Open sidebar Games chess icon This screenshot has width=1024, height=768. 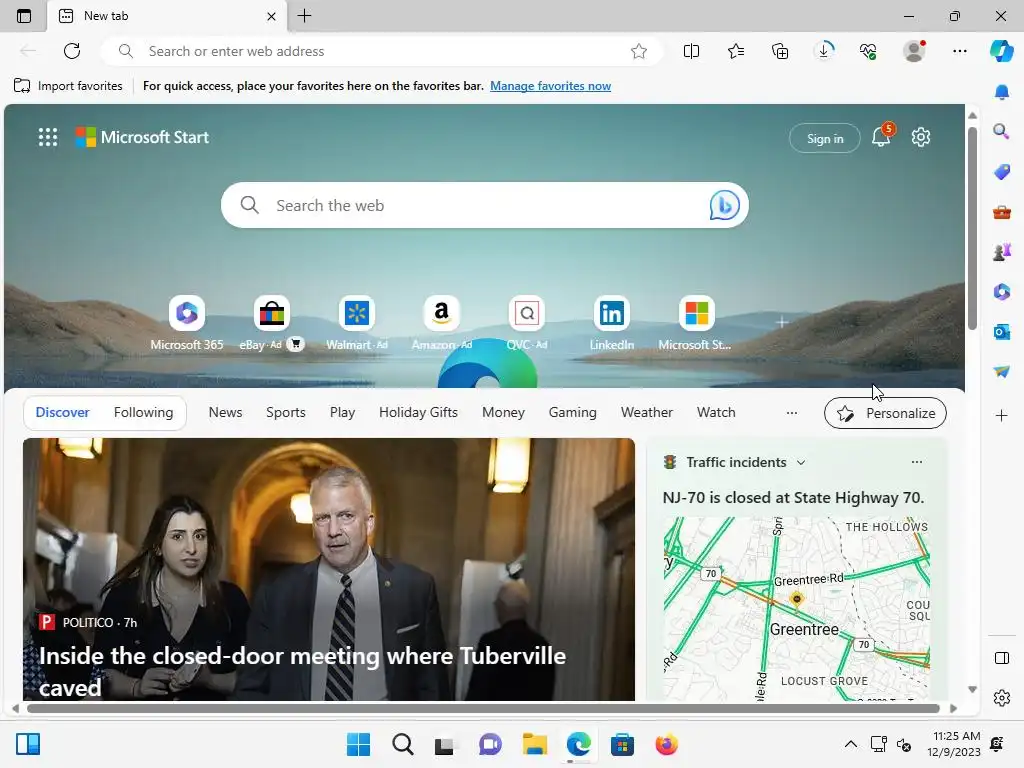tap(1002, 251)
